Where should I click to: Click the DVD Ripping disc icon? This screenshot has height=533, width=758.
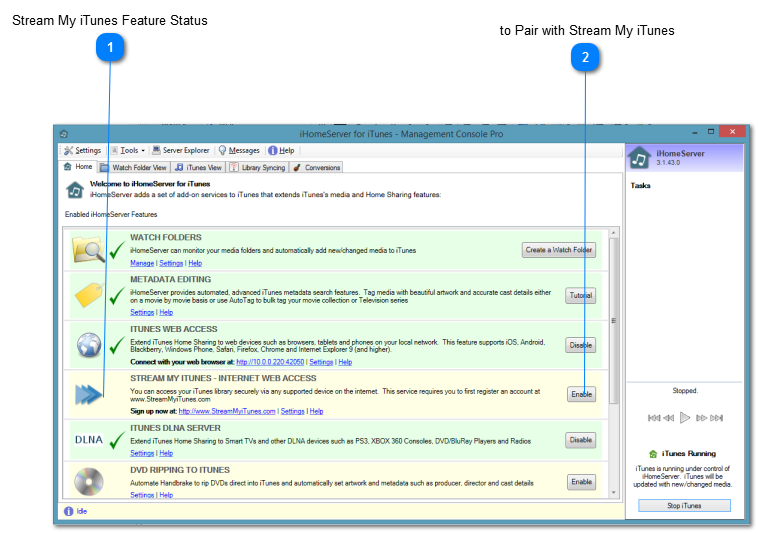tap(89, 482)
